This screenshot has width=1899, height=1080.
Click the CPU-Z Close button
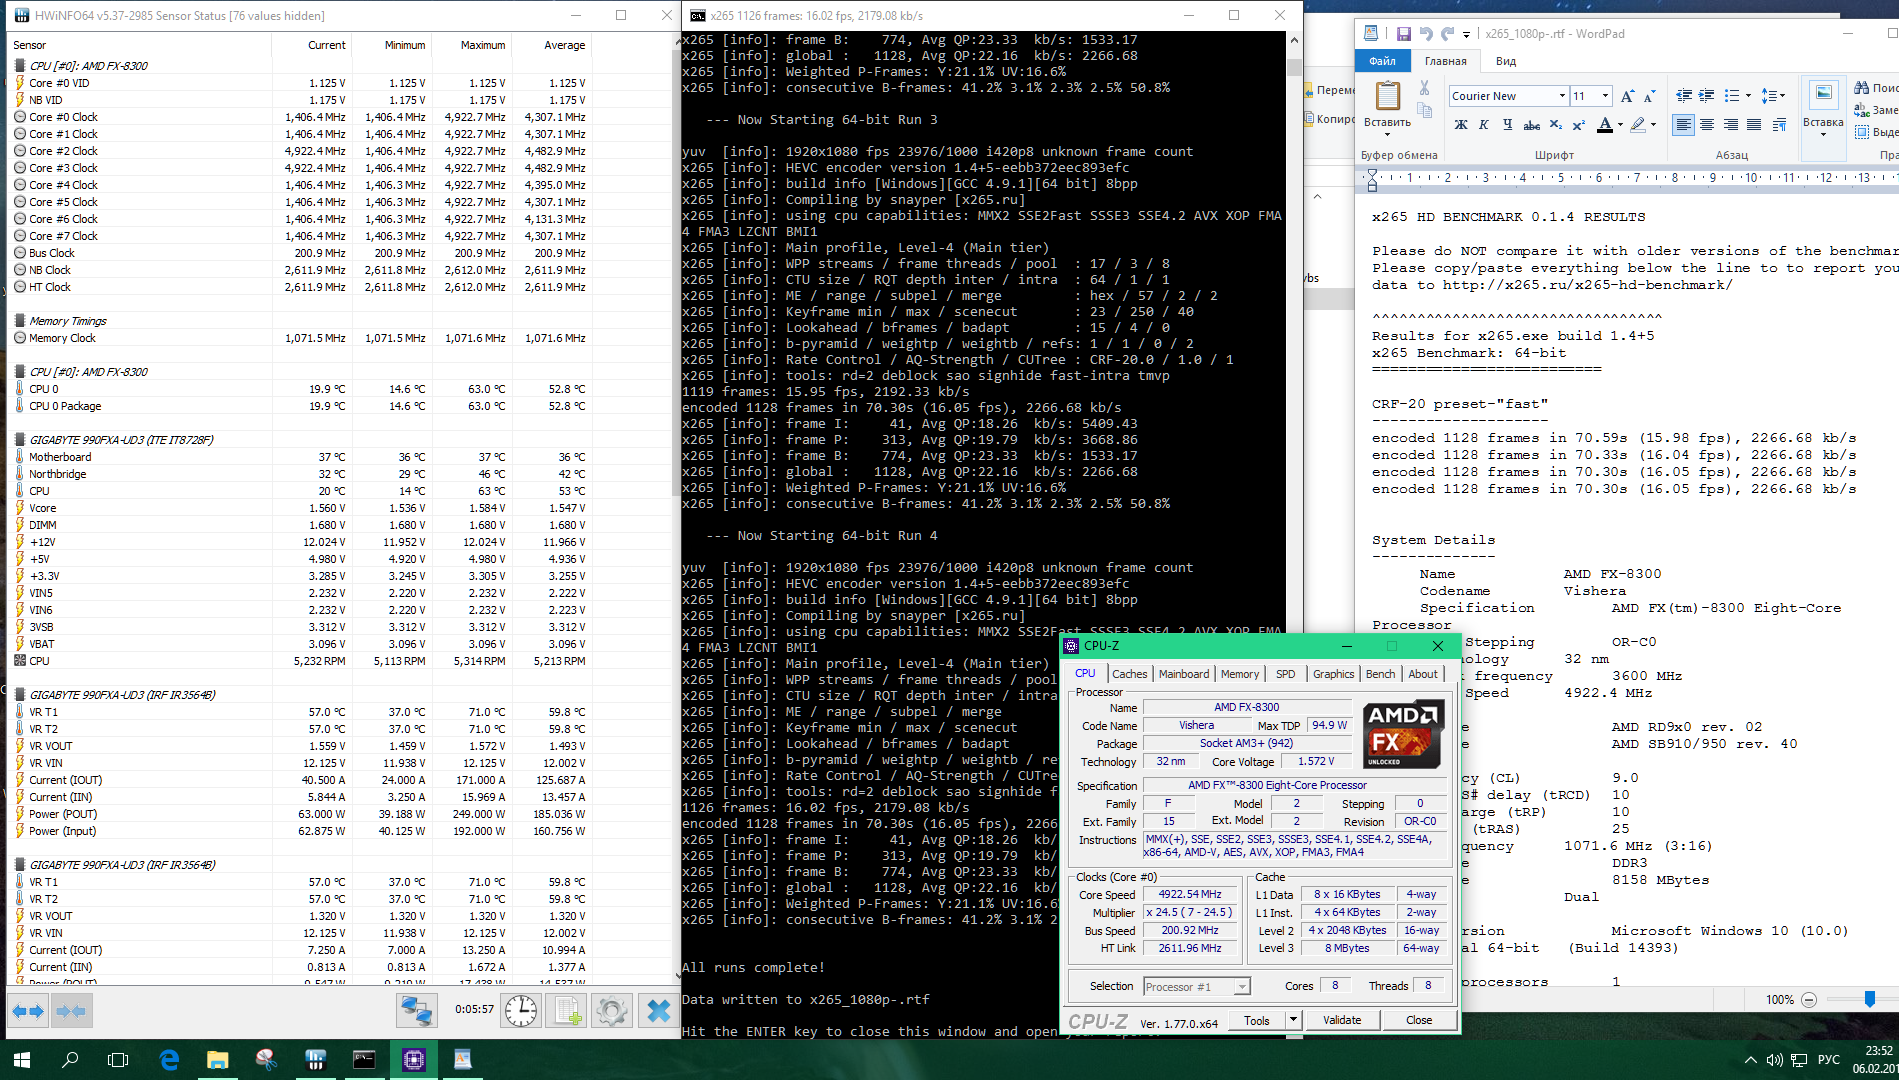point(1419,1020)
